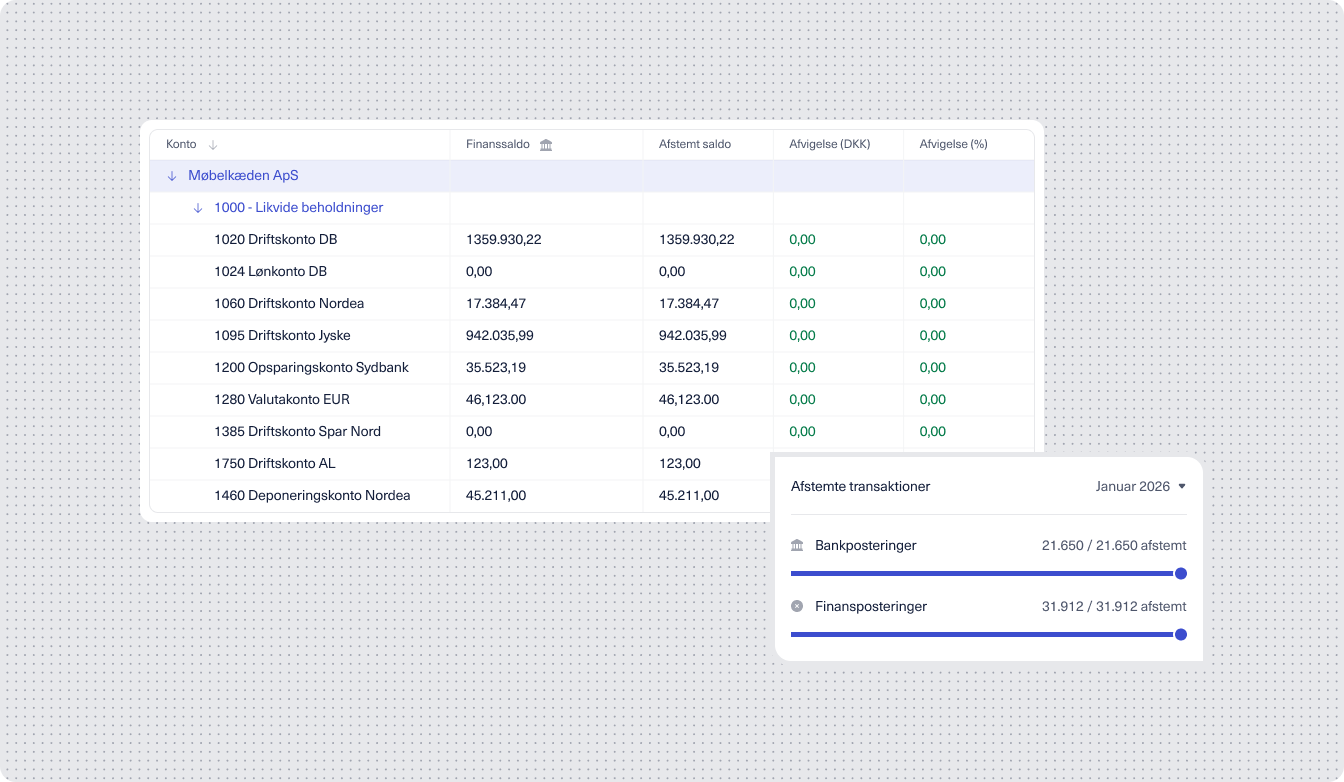Viewport: 1344px width, 782px height.
Task: Sort by the Afstemt saldo column header
Action: pos(694,145)
